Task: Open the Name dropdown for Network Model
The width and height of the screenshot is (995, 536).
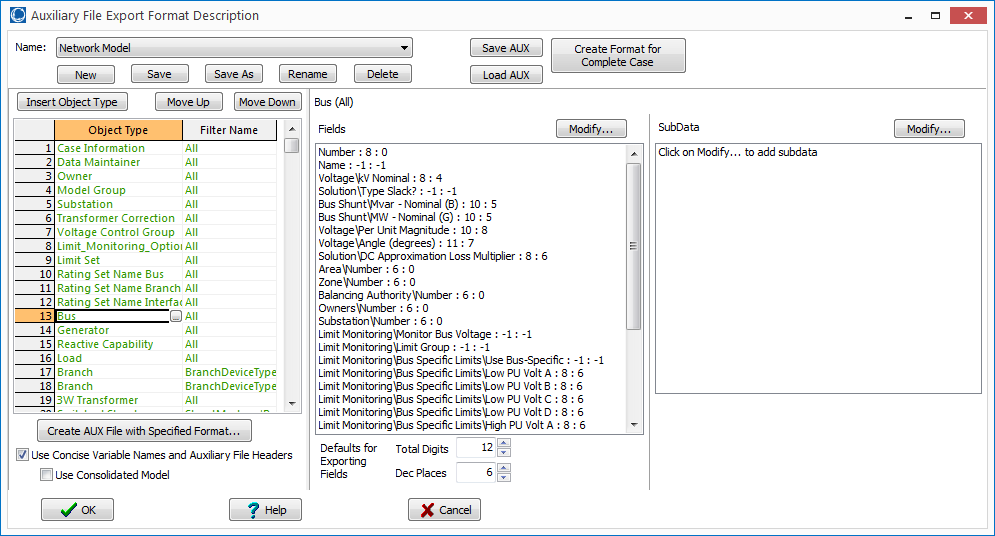Action: [404, 48]
